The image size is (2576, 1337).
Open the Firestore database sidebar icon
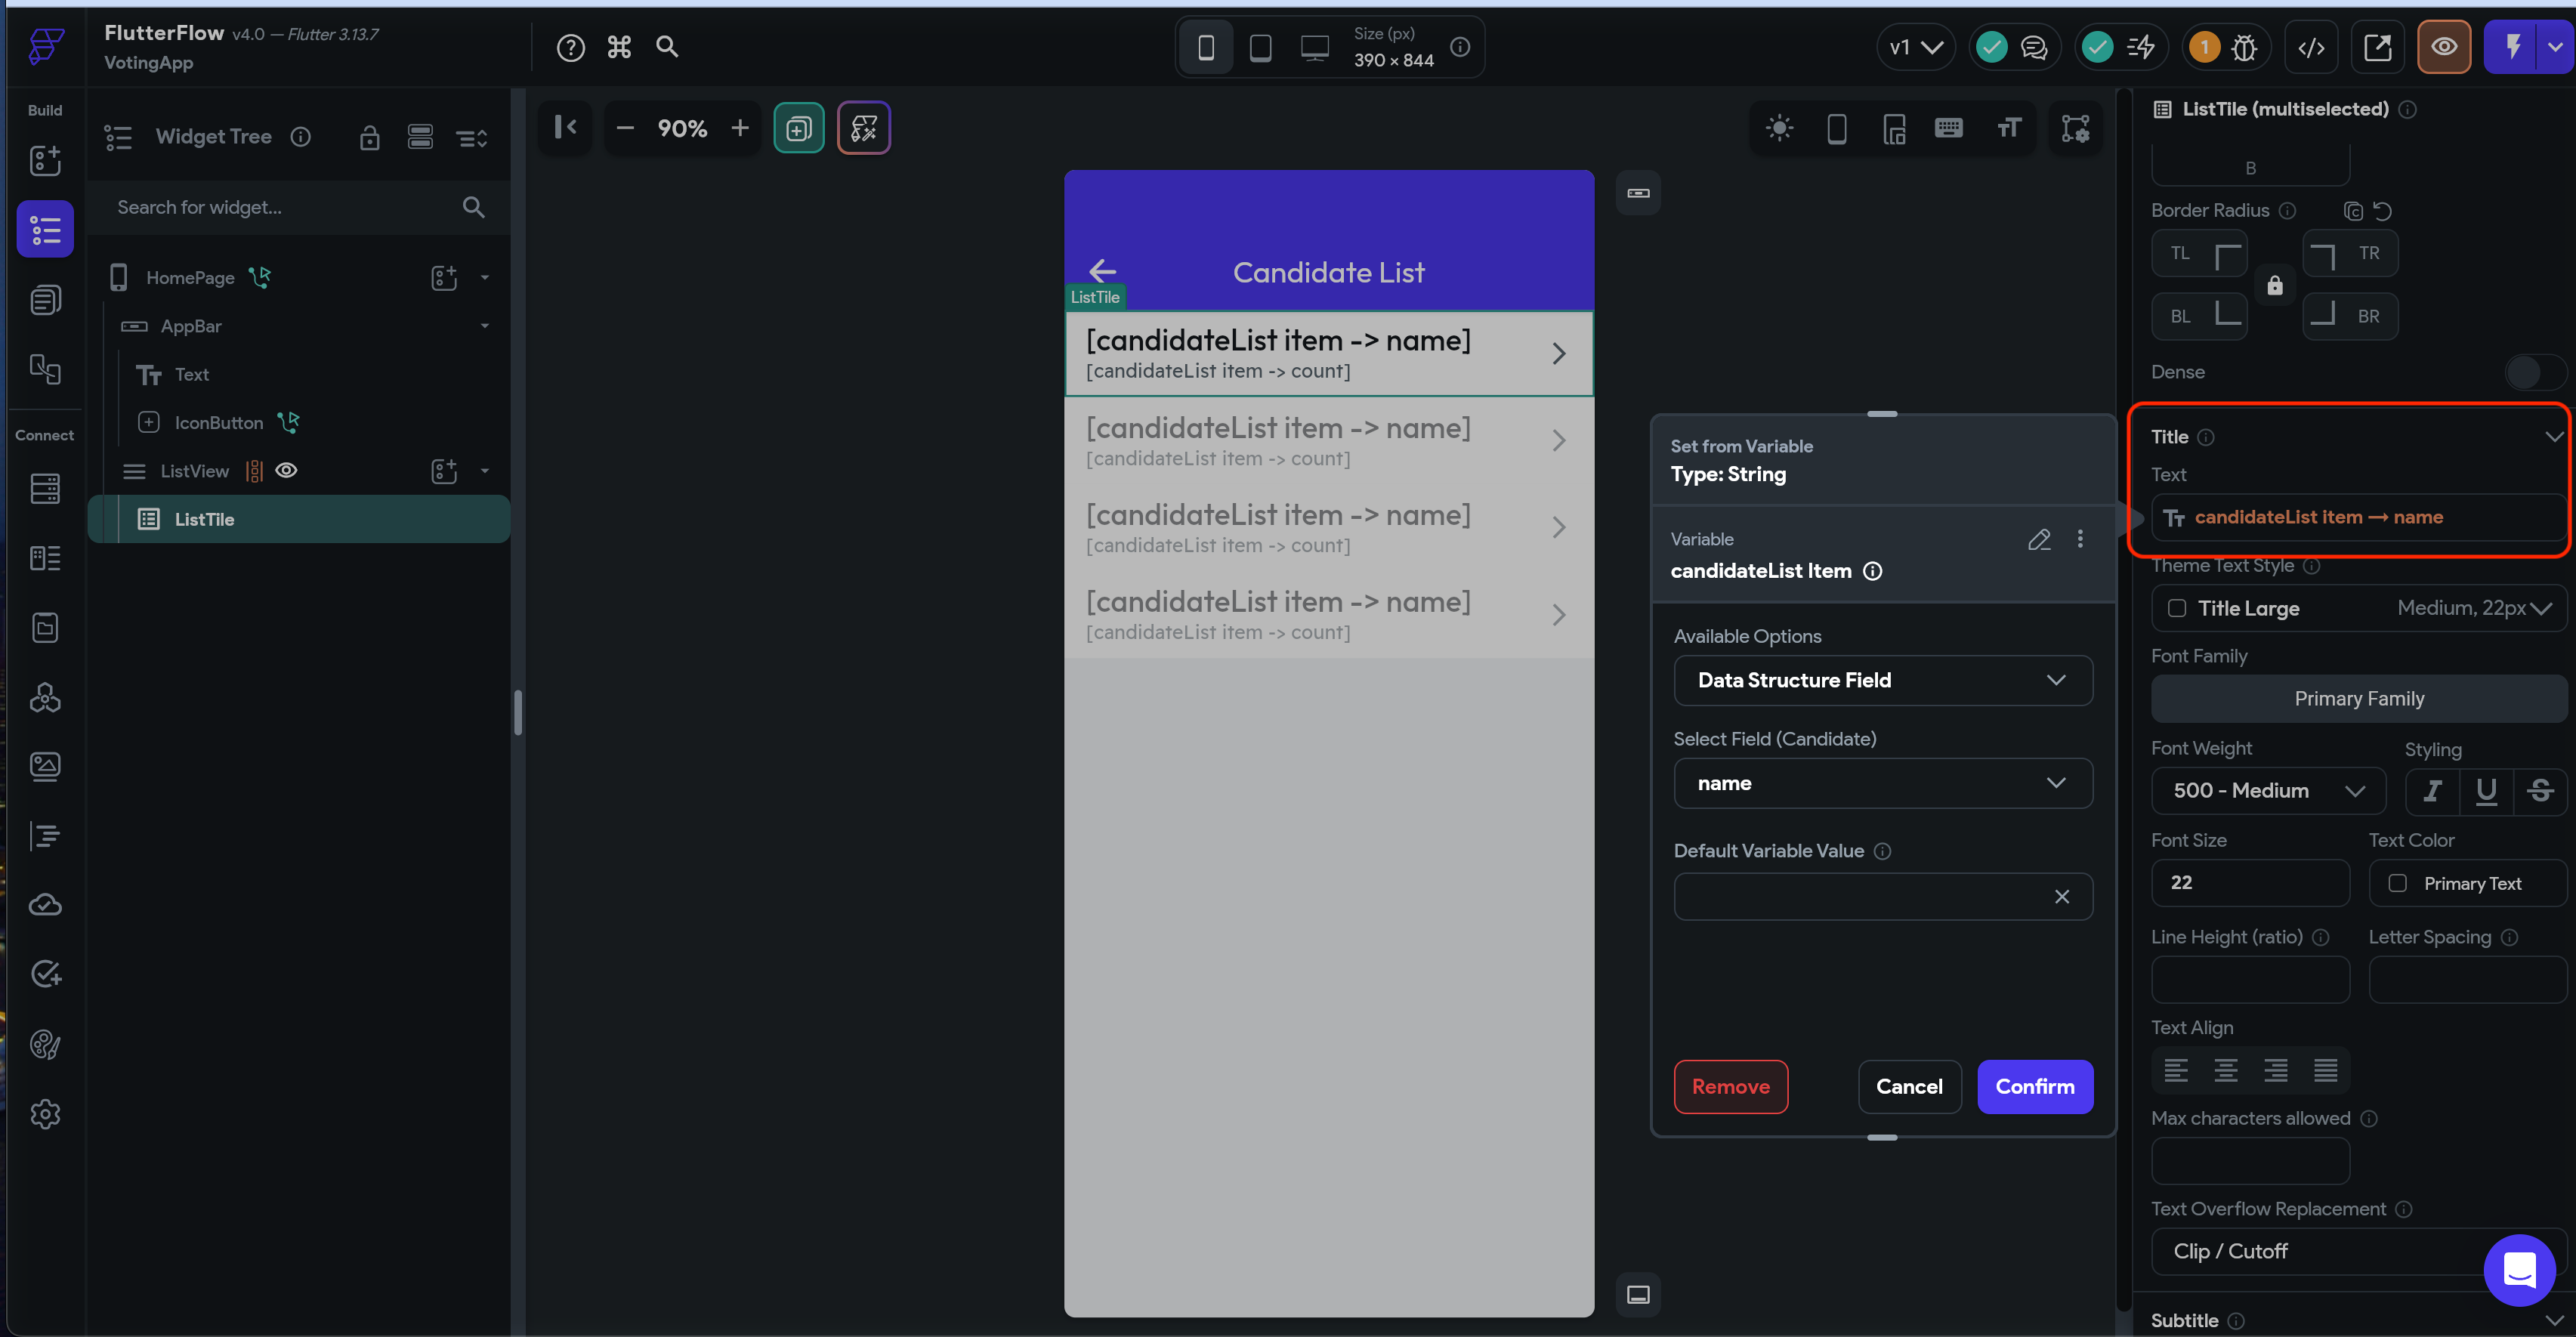coord(45,488)
